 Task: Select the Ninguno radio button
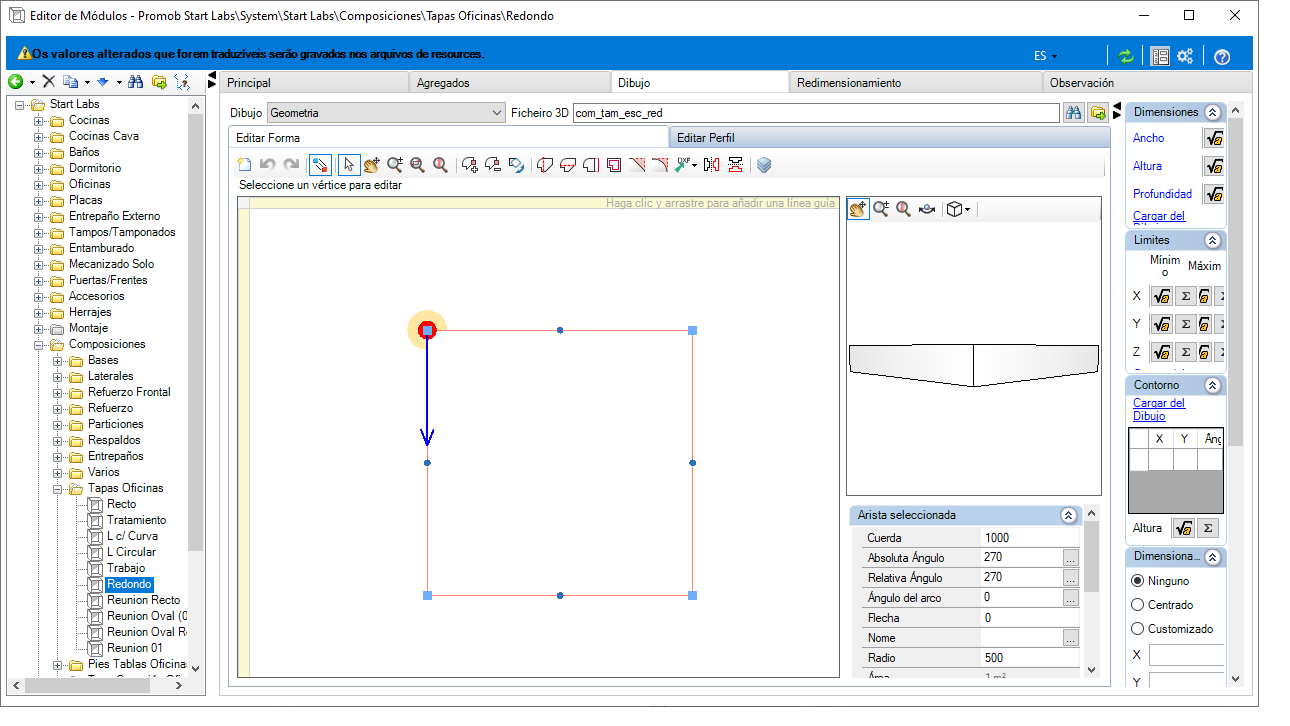[x=1138, y=580]
